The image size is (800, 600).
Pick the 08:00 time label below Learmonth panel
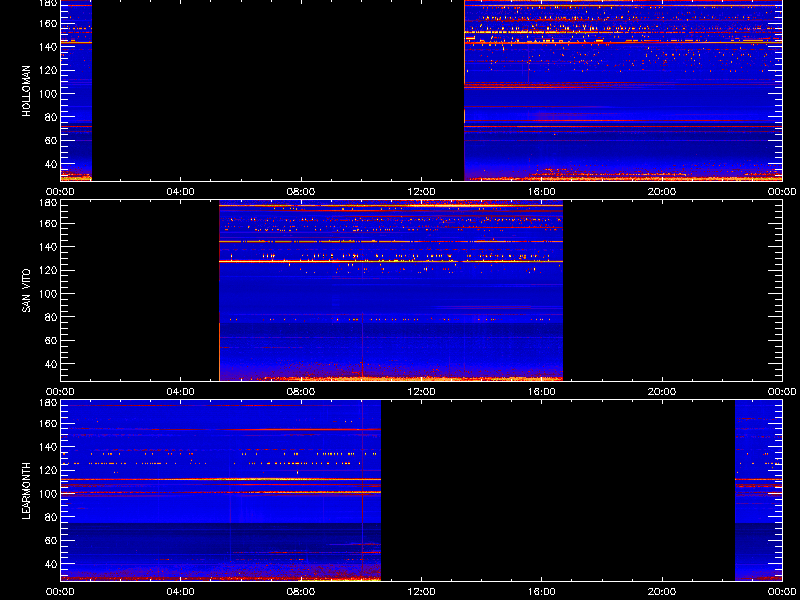pyautogui.click(x=301, y=592)
